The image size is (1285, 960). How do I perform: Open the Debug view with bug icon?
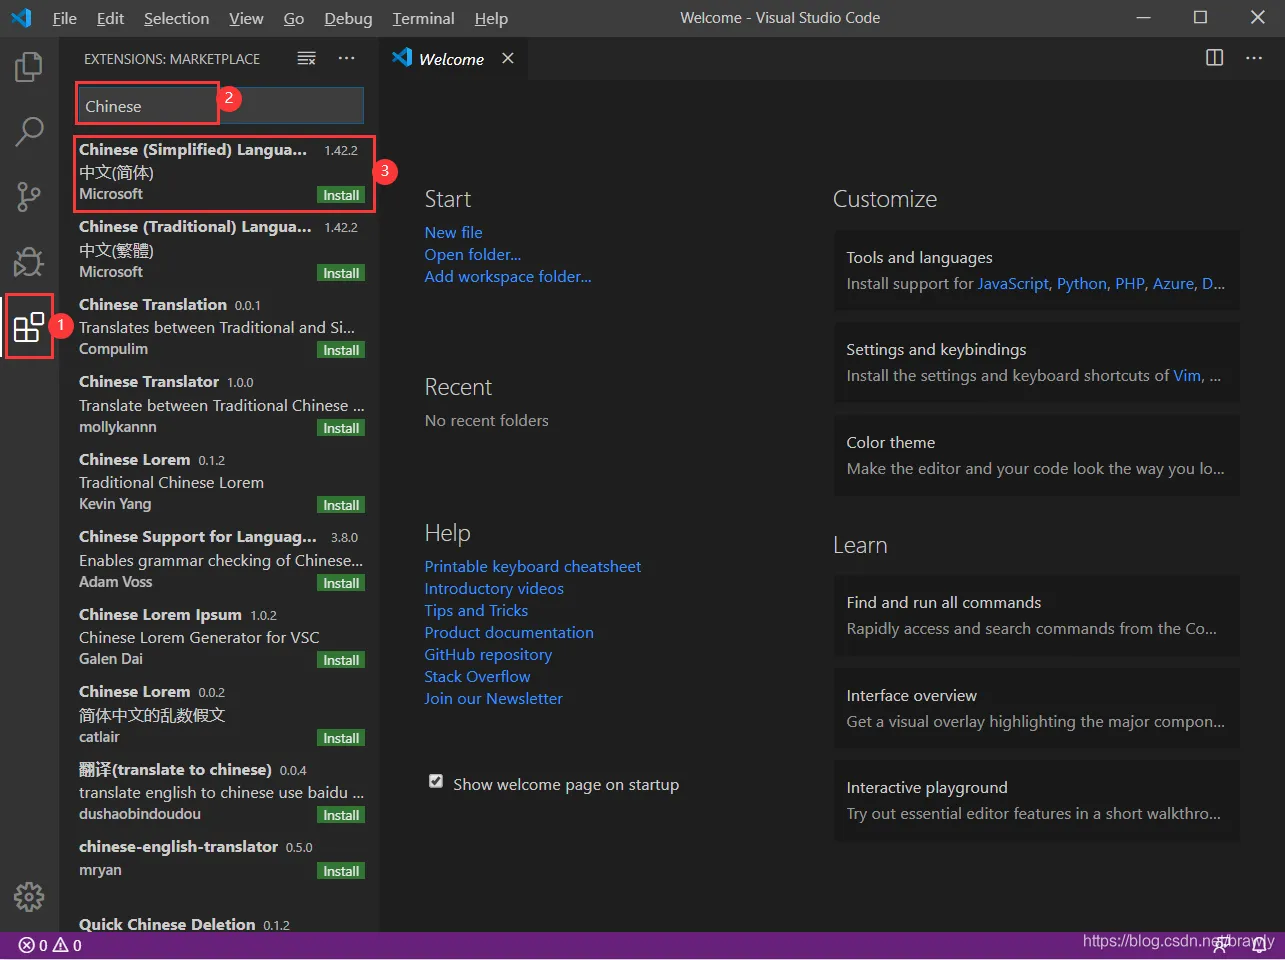click(x=29, y=261)
